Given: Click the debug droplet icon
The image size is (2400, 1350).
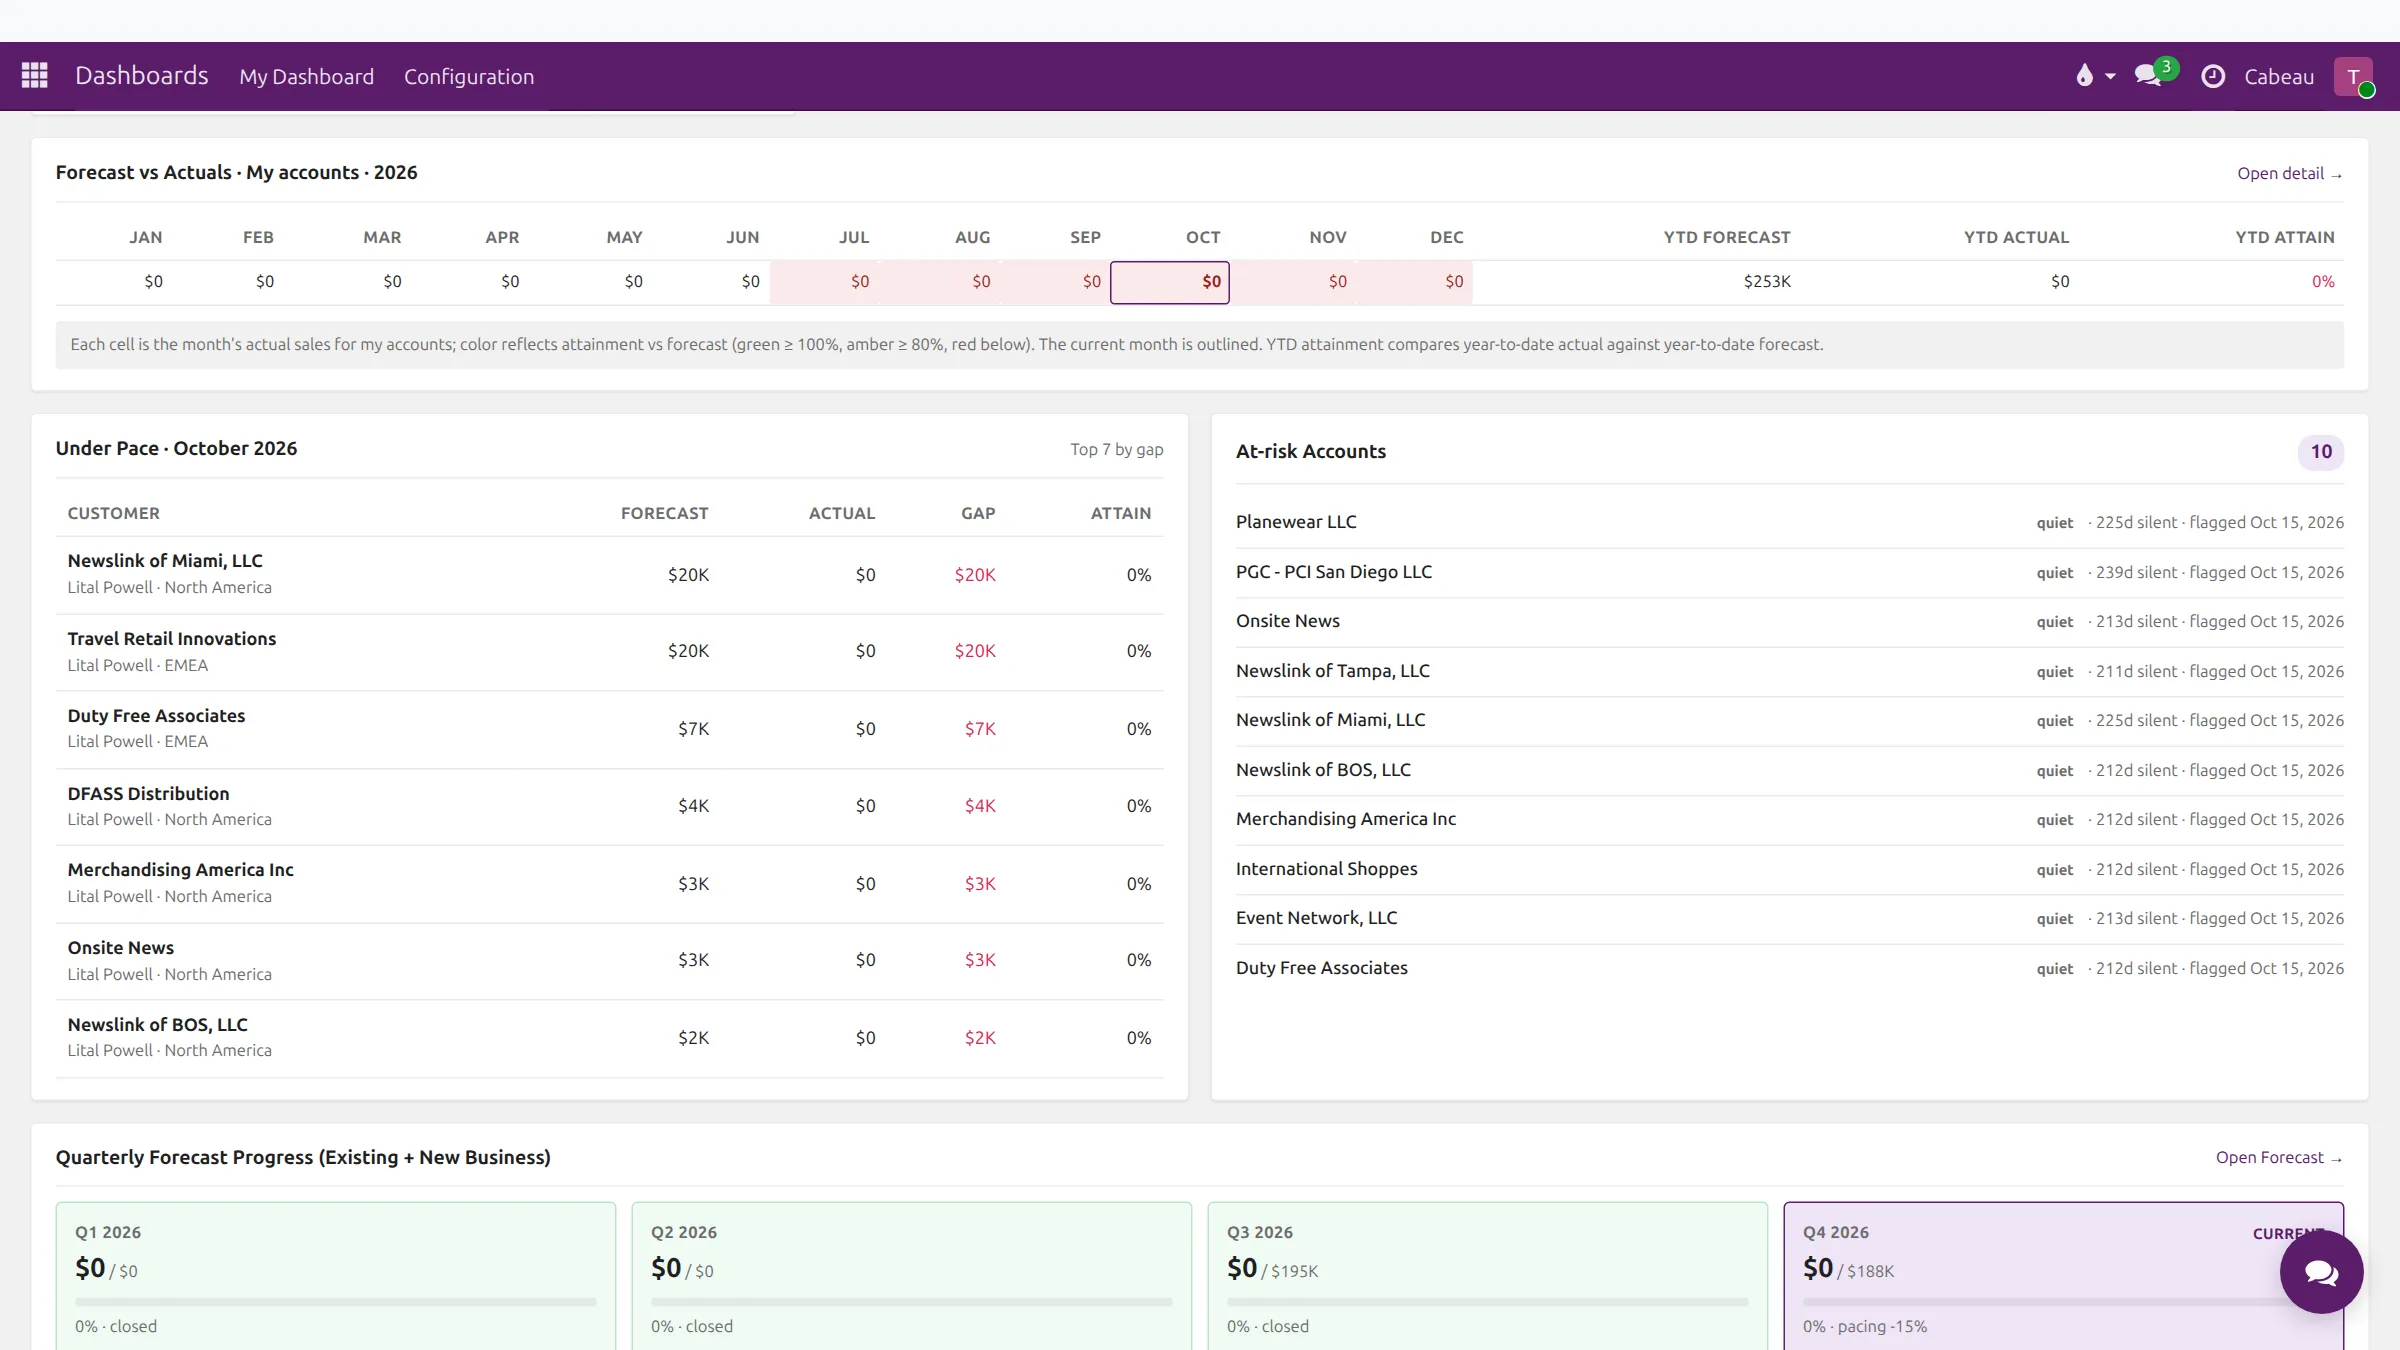Looking at the screenshot, I should pos(2084,76).
